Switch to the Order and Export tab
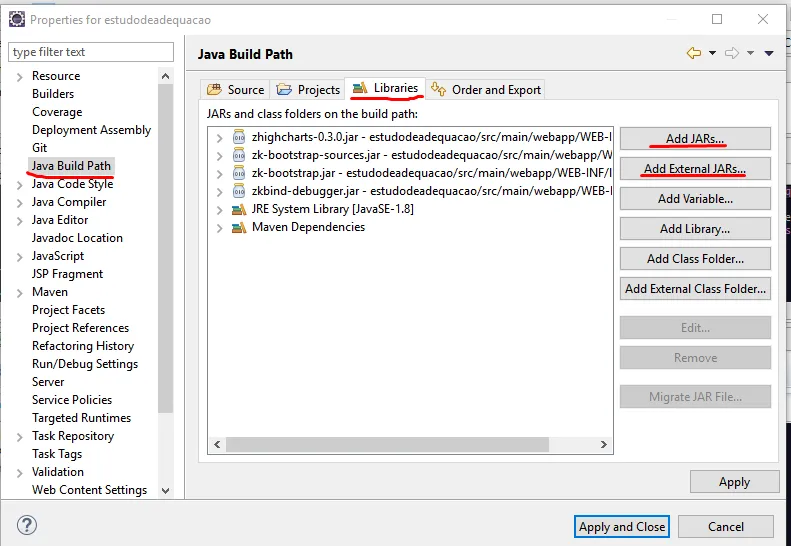 [486, 90]
